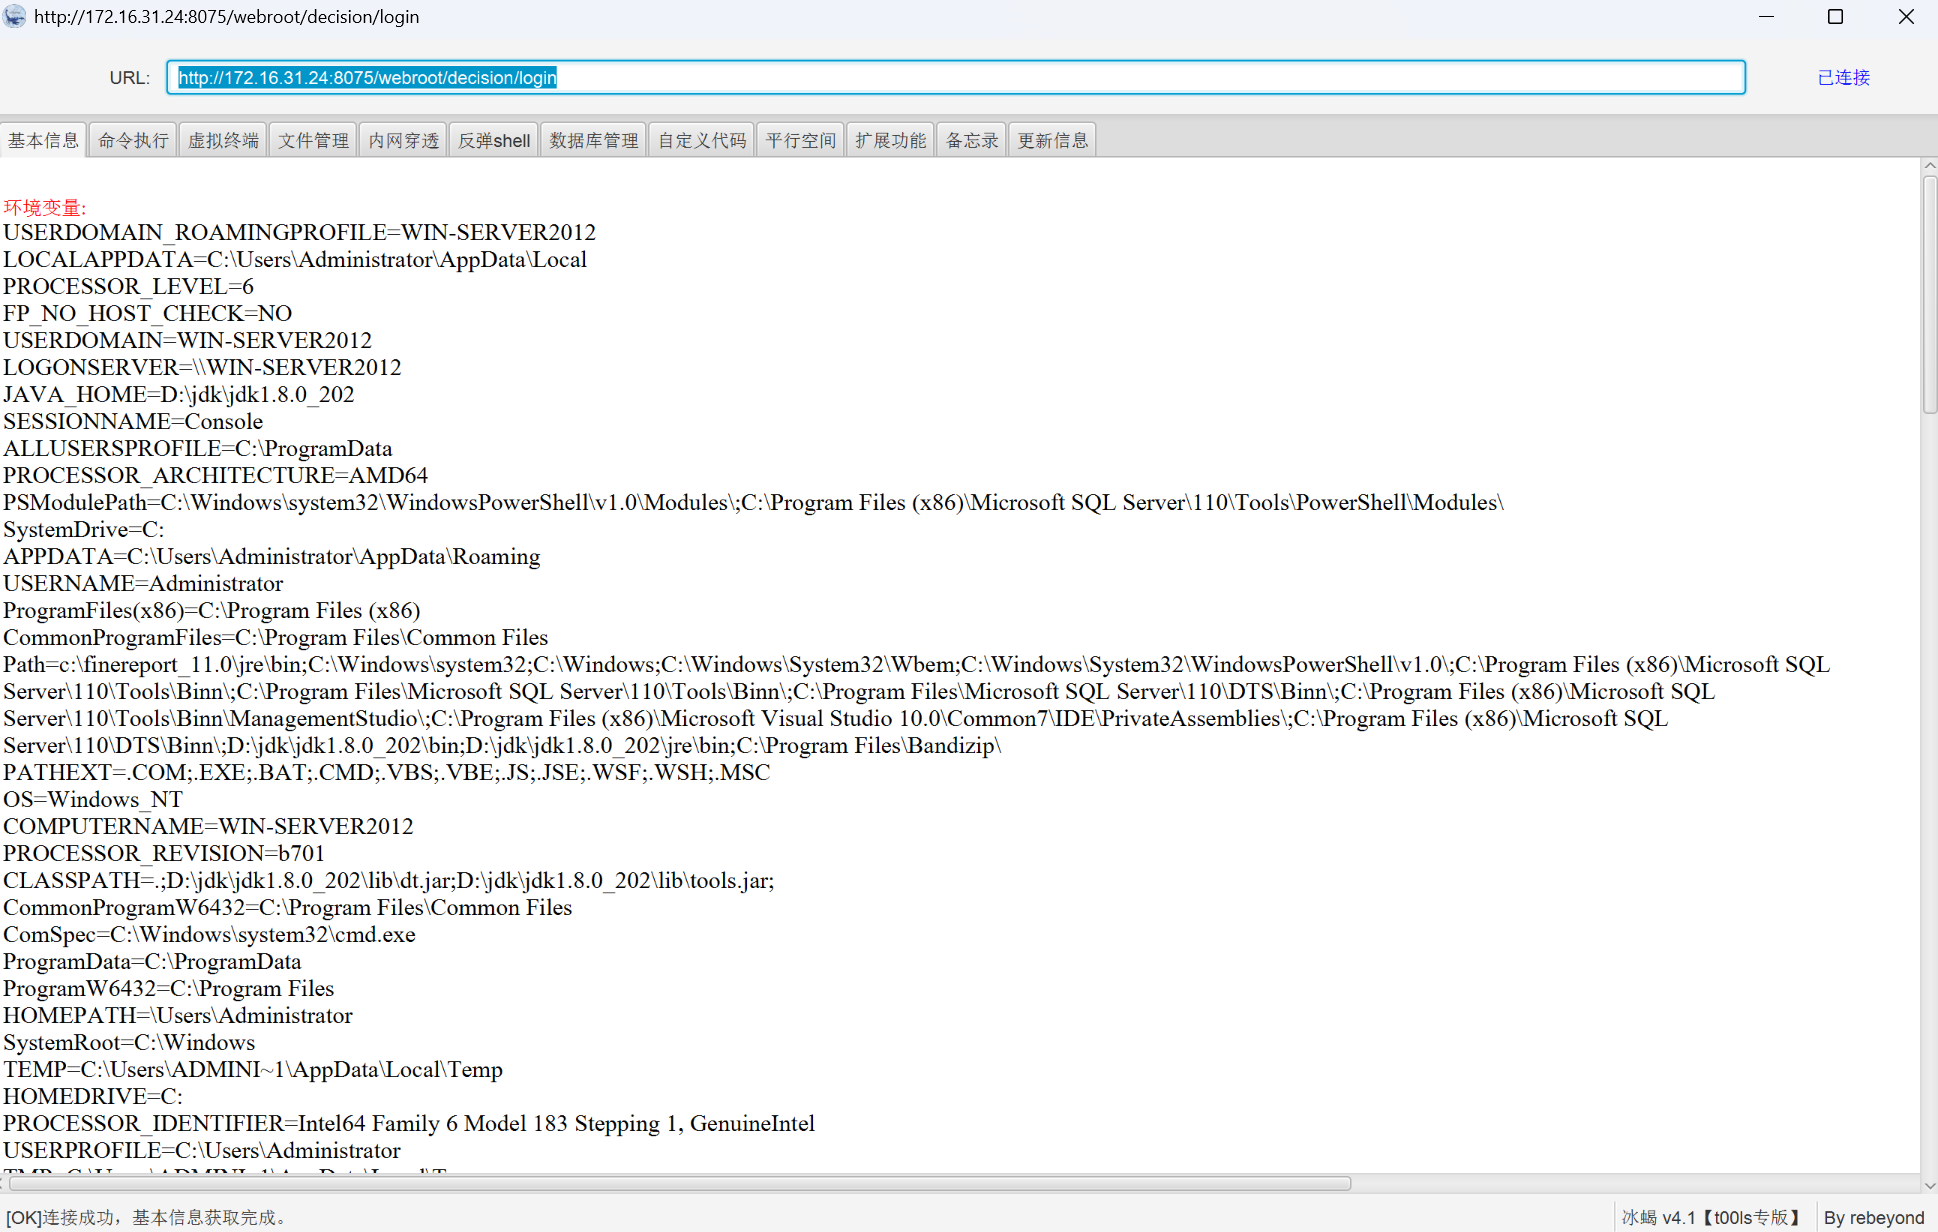Select the 自定义代码 tab

[x=702, y=140]
